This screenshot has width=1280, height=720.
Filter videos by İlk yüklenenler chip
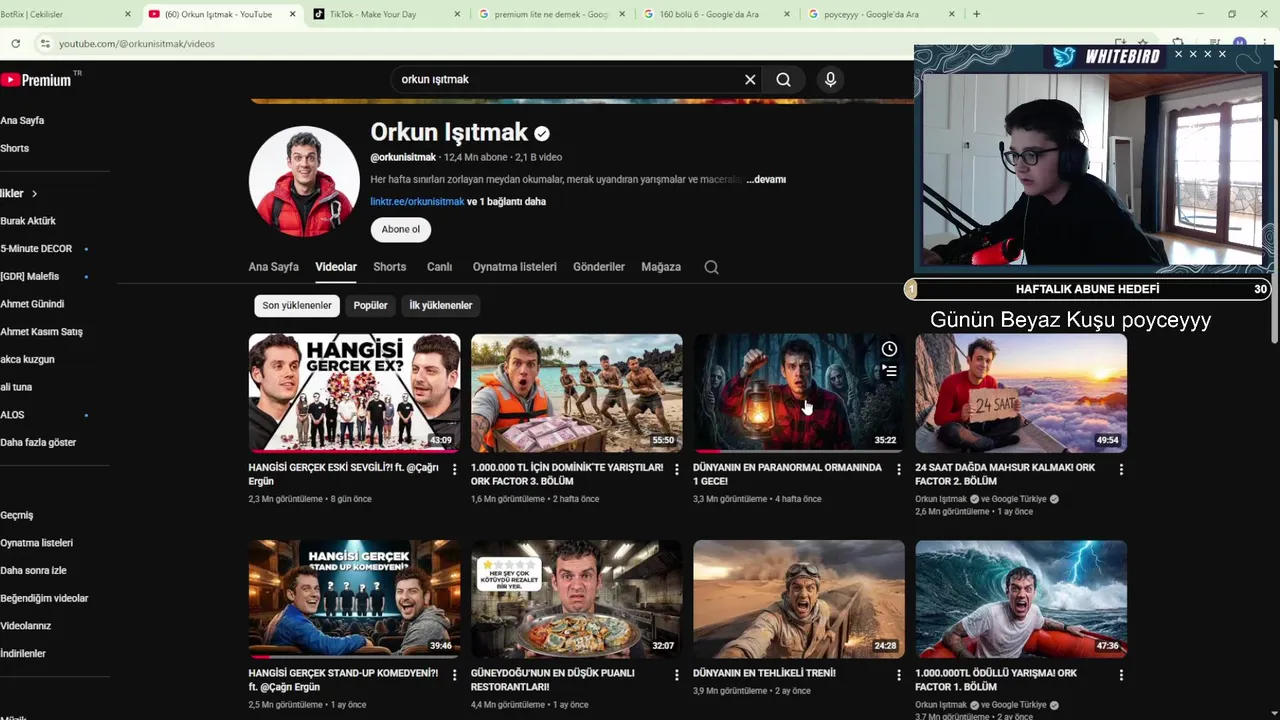click(441, 305)
